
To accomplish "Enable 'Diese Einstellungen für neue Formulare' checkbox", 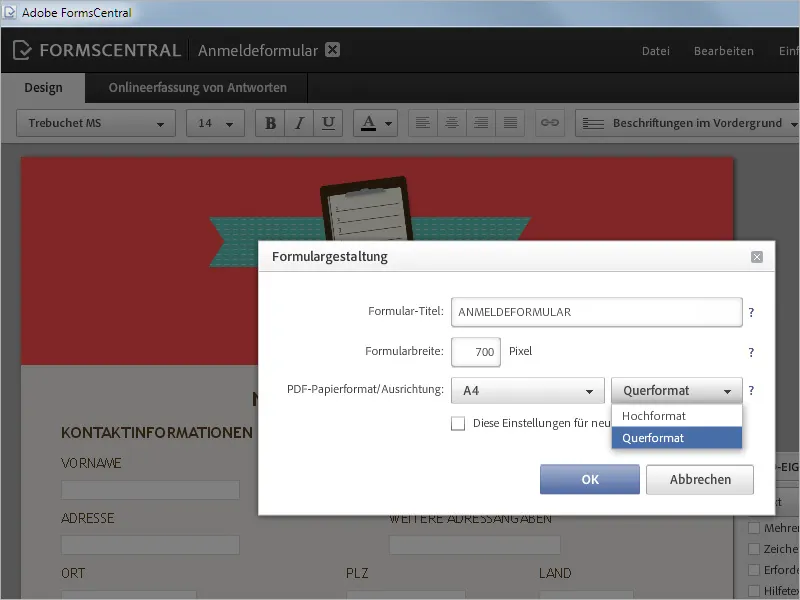I will pyautogui.click(x=458, y=423).
